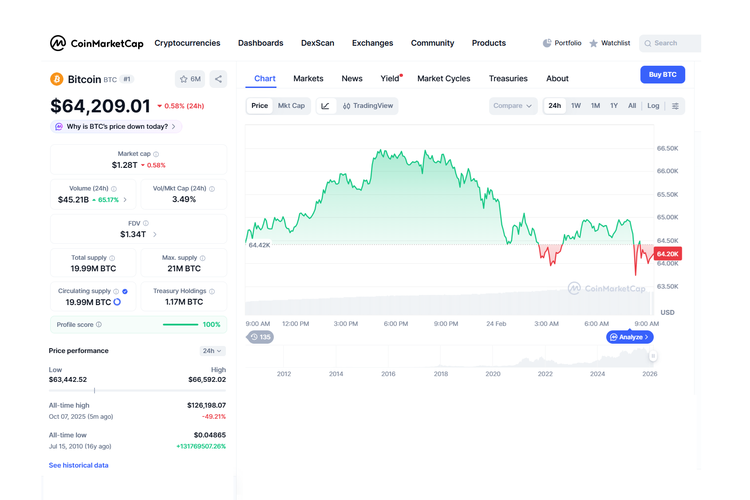Switch to the Markets tab

[308, 78]
